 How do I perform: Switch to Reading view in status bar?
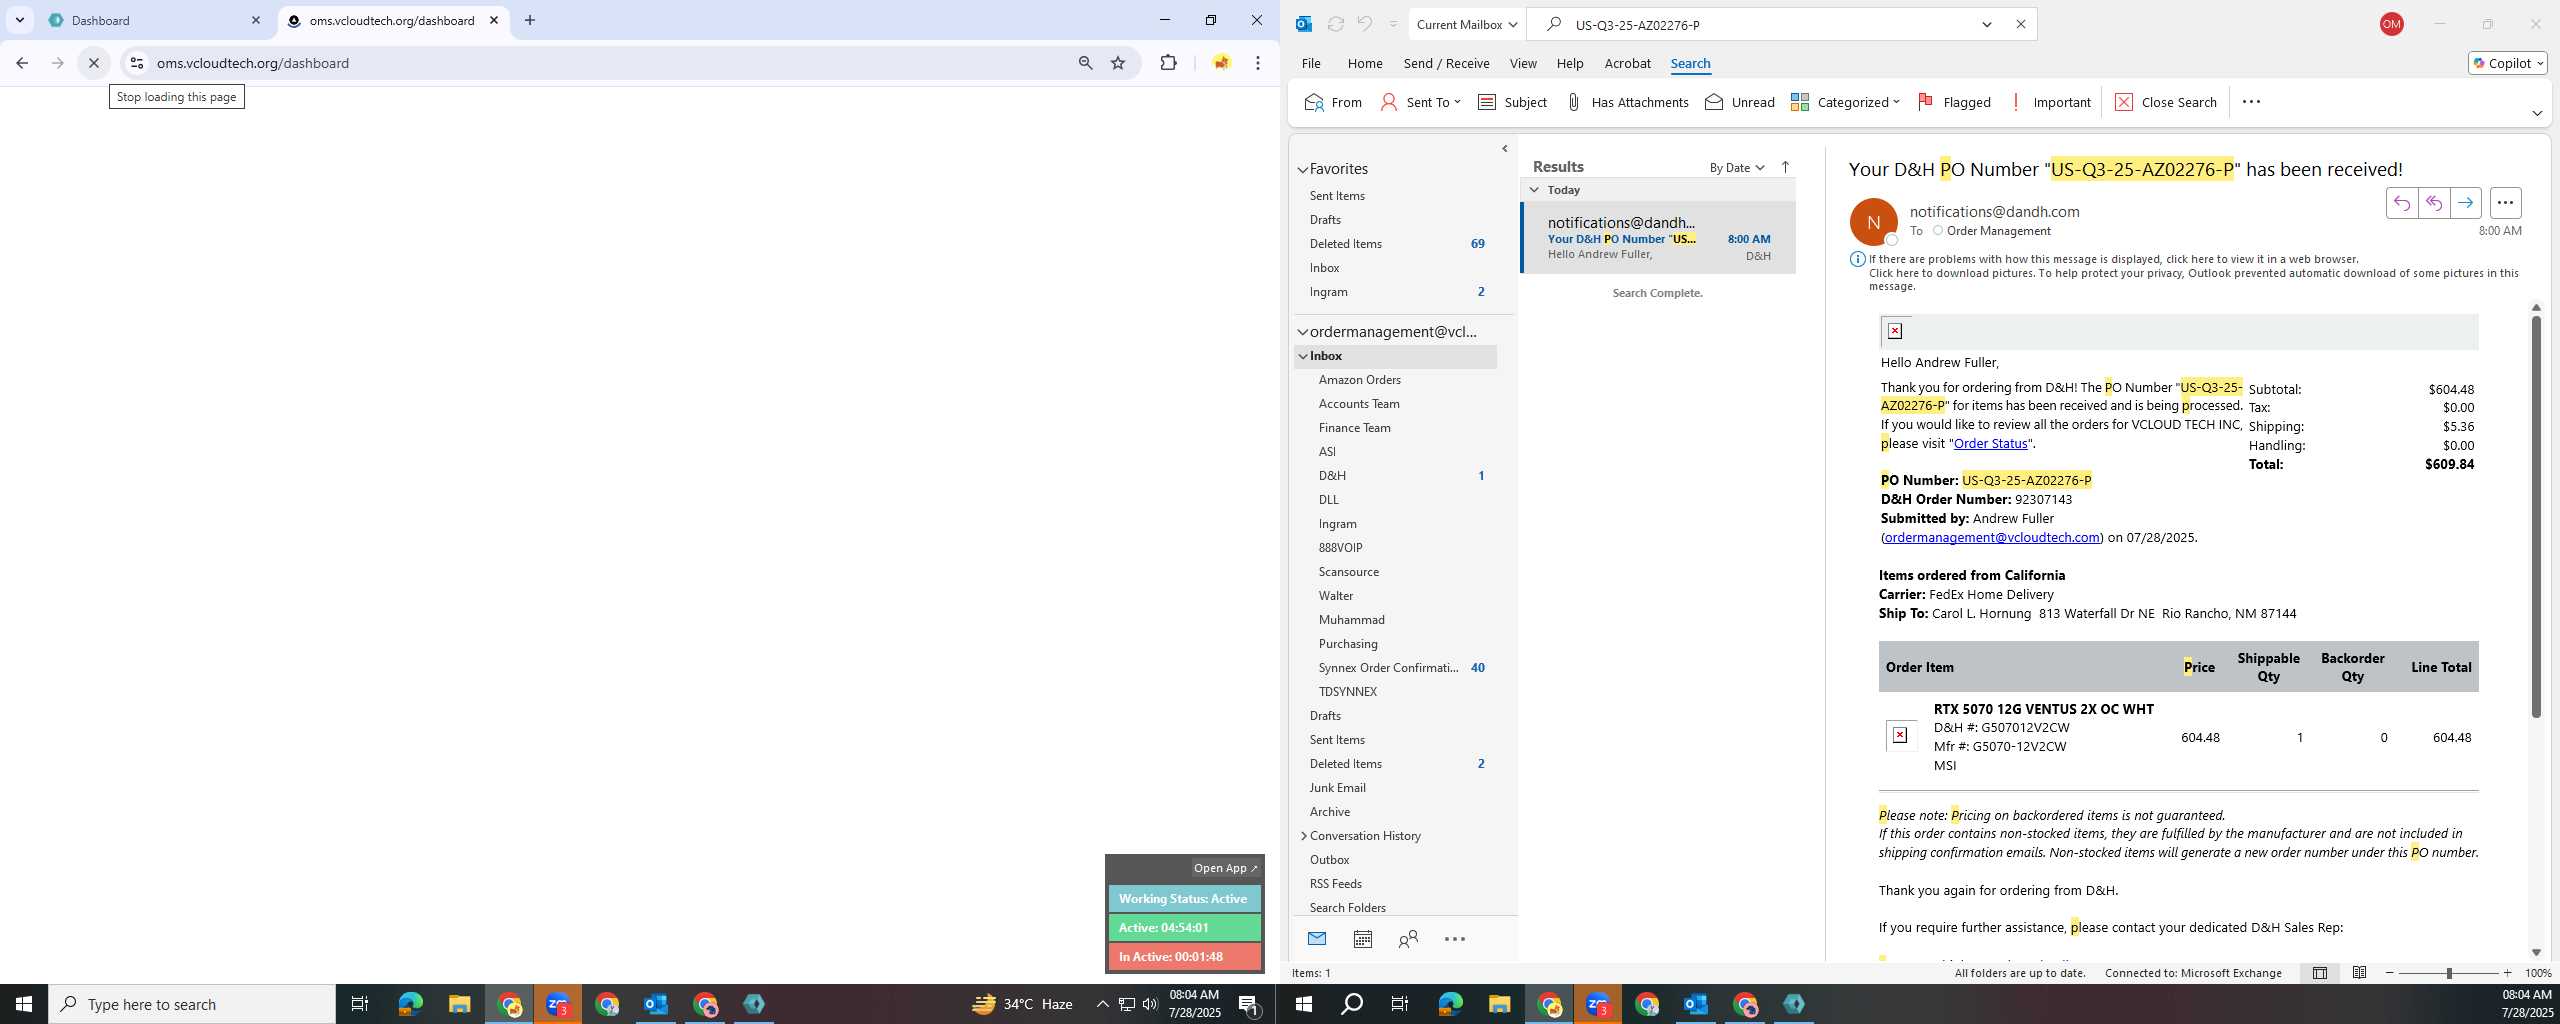point(2359,973)
